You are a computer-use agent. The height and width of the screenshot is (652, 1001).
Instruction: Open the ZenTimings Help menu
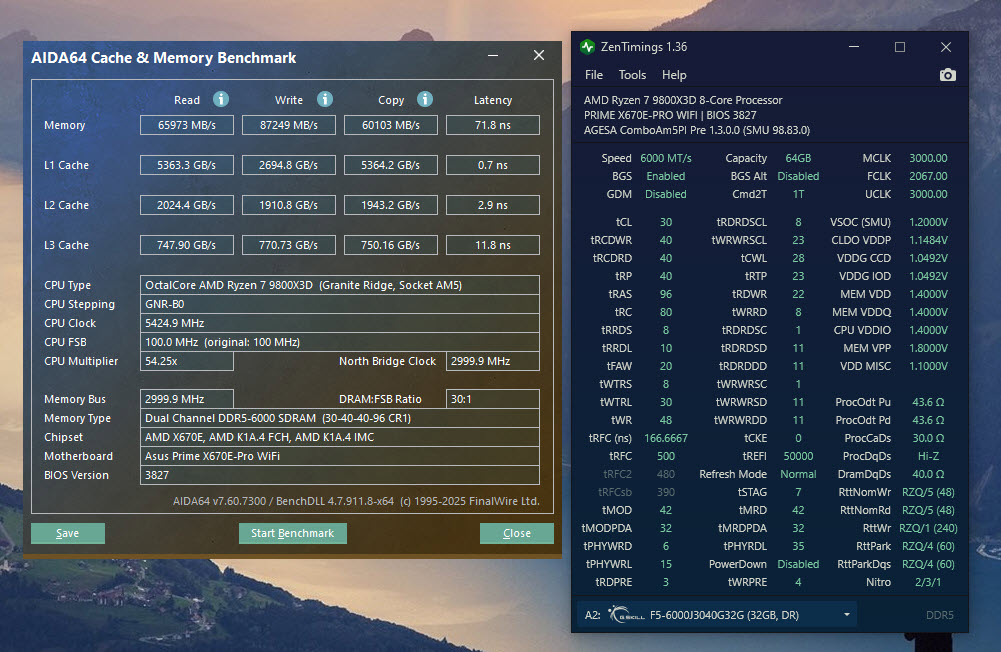point(674,75)
